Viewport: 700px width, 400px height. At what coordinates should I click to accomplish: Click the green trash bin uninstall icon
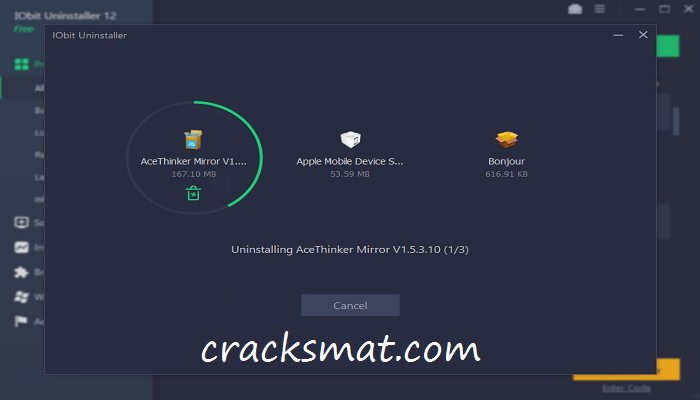(x=193, y=193)
